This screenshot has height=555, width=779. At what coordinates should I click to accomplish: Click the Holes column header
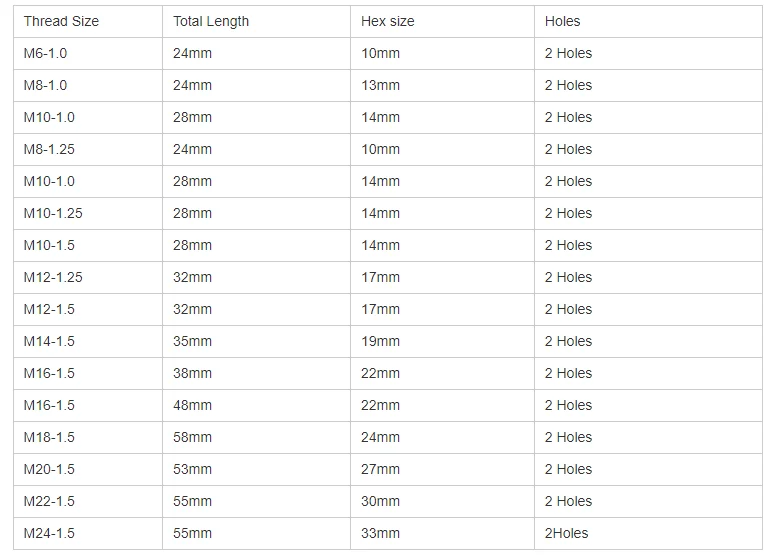point(562,21)
